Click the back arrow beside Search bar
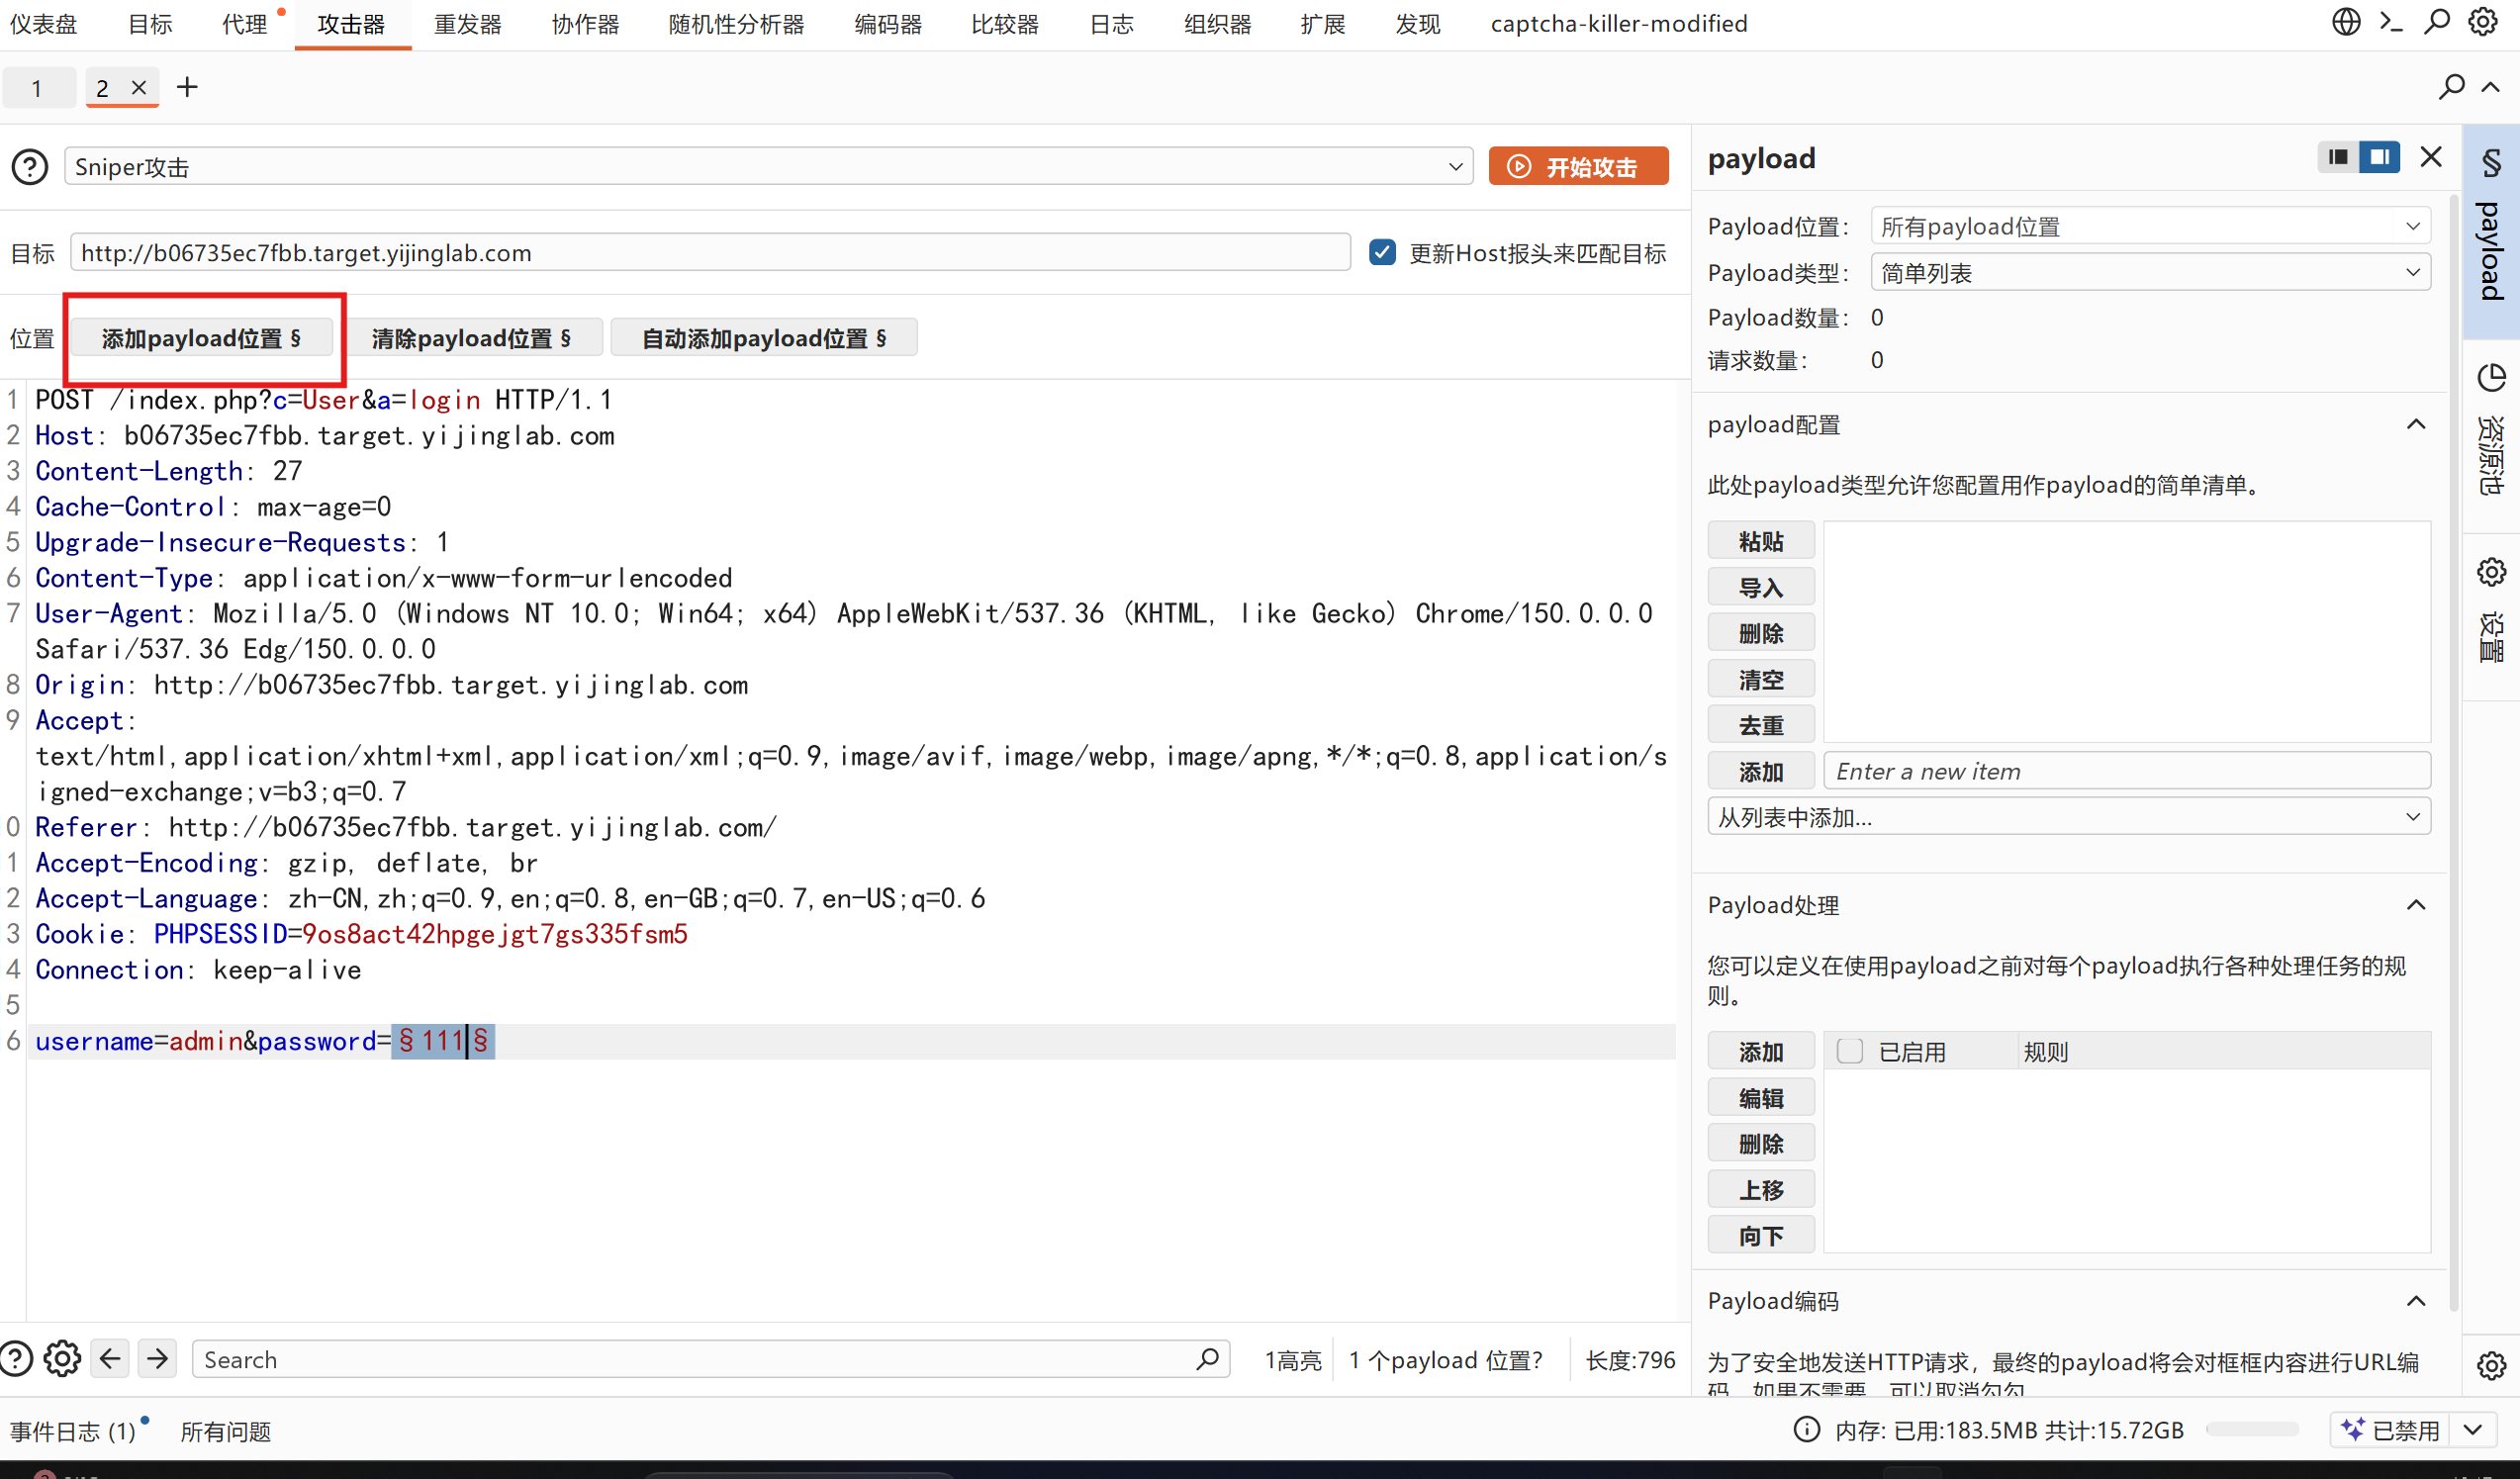 click(x=110, y=1358)
